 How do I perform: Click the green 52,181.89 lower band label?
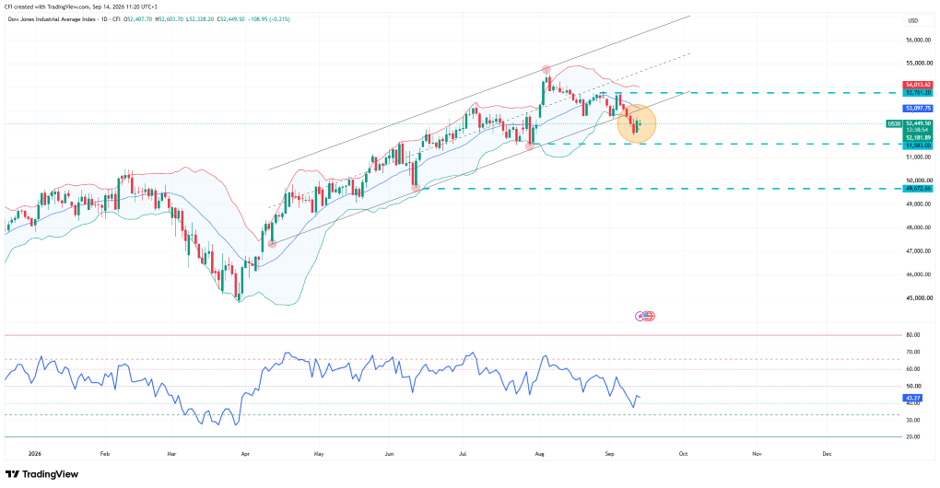point(918,138)
